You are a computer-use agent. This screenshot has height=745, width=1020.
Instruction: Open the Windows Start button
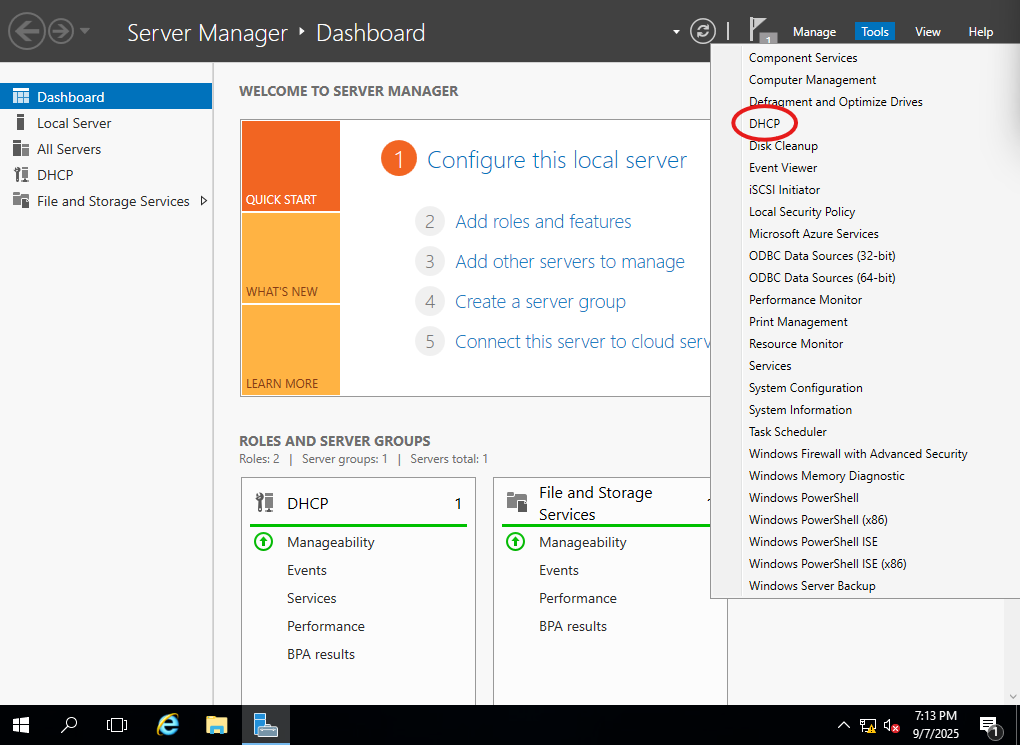(x=21, y=725)
